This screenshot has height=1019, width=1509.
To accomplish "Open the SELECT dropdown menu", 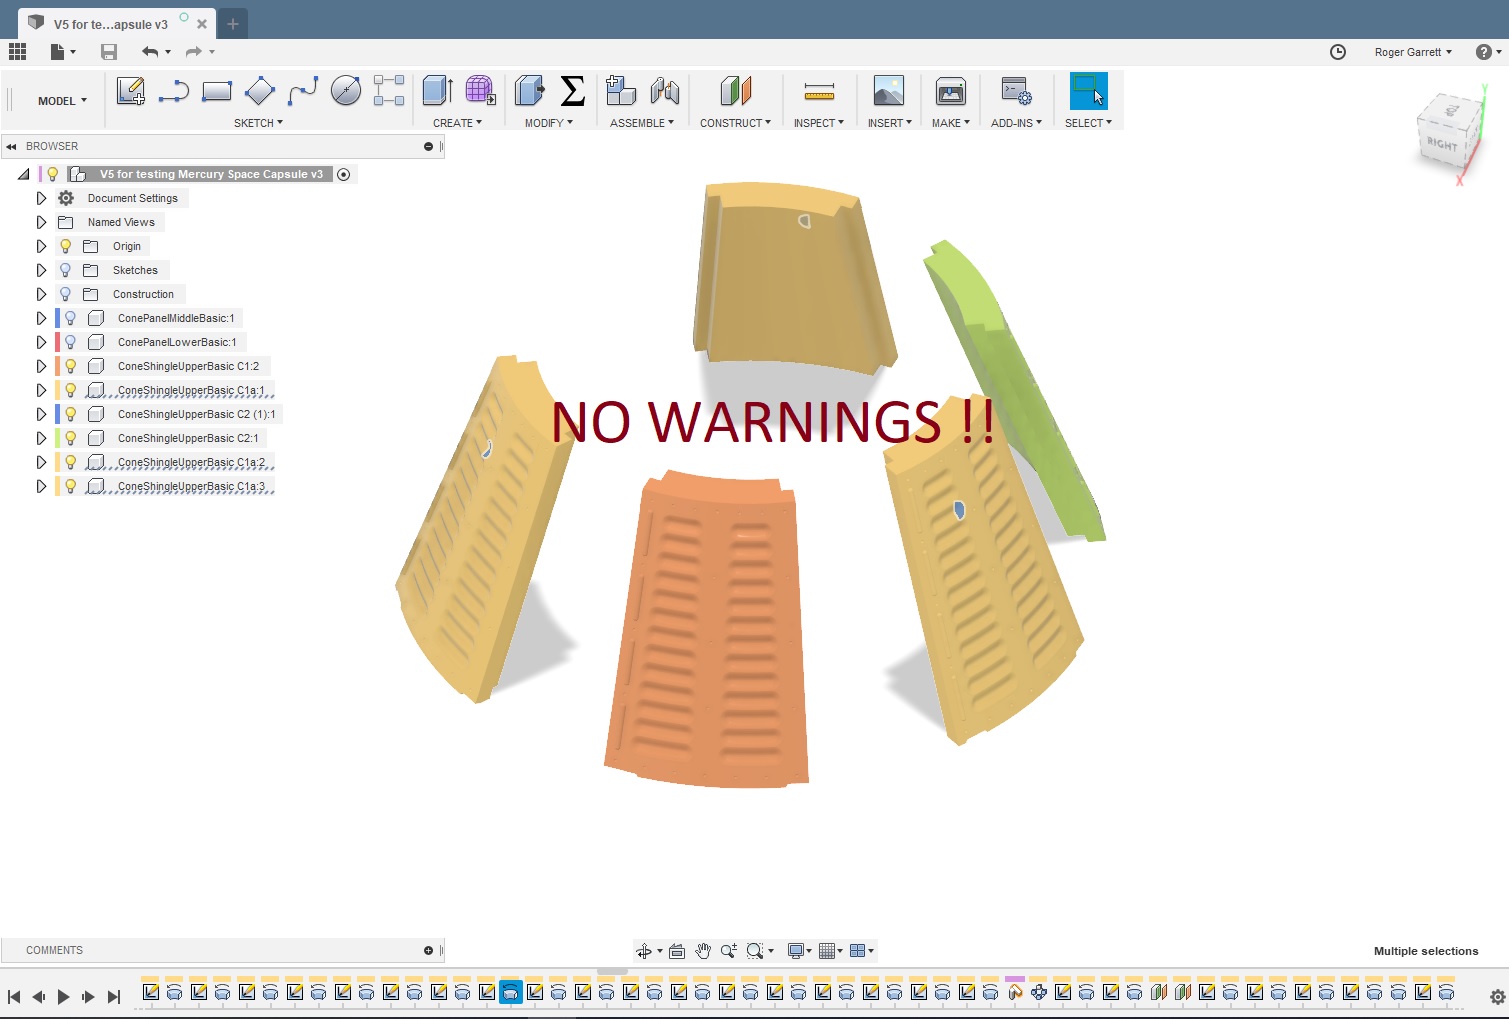I will (1089, 122).
